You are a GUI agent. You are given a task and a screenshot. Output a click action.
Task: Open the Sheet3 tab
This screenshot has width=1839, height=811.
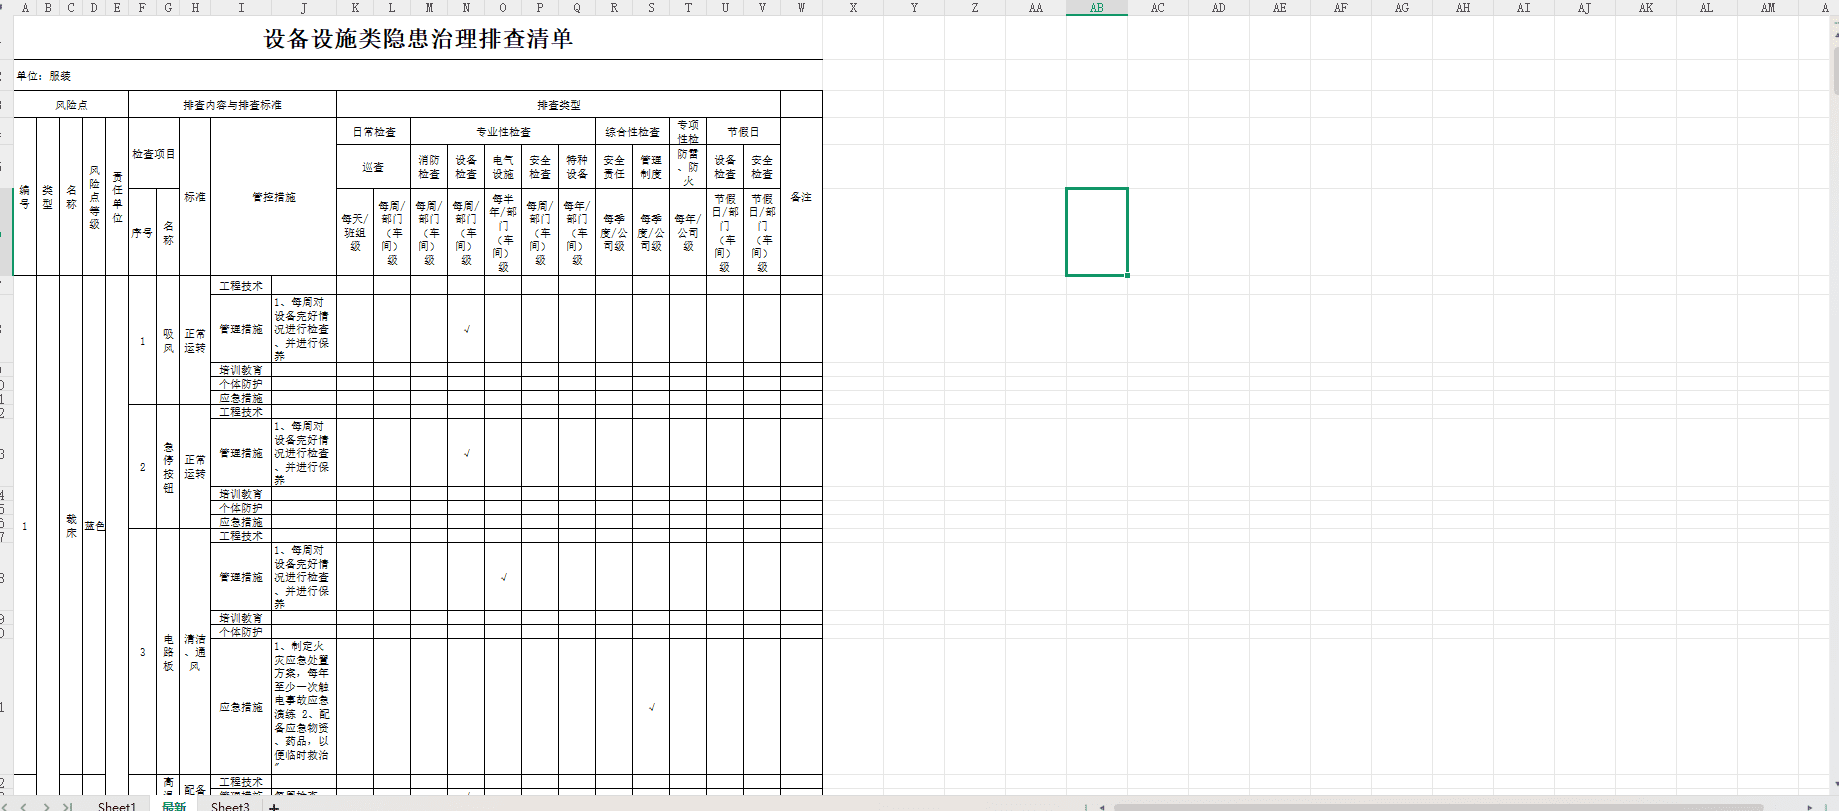coord(230,807)
